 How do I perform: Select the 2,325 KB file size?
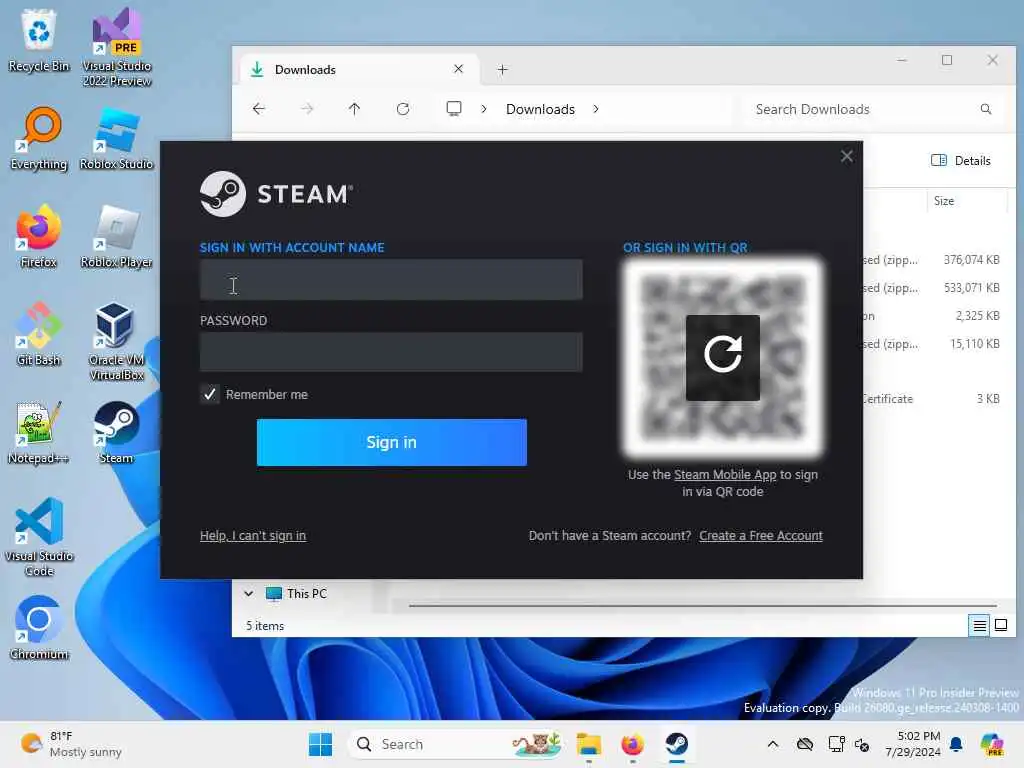(977, 316)
